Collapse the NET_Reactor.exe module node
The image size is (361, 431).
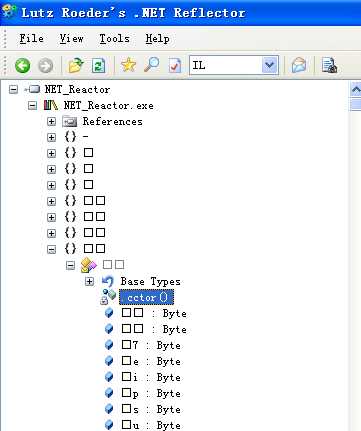coord(32,106)
